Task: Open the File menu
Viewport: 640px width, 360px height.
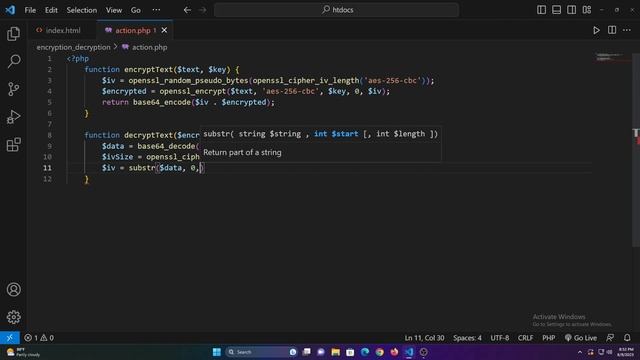Action: tap(30, 10)
